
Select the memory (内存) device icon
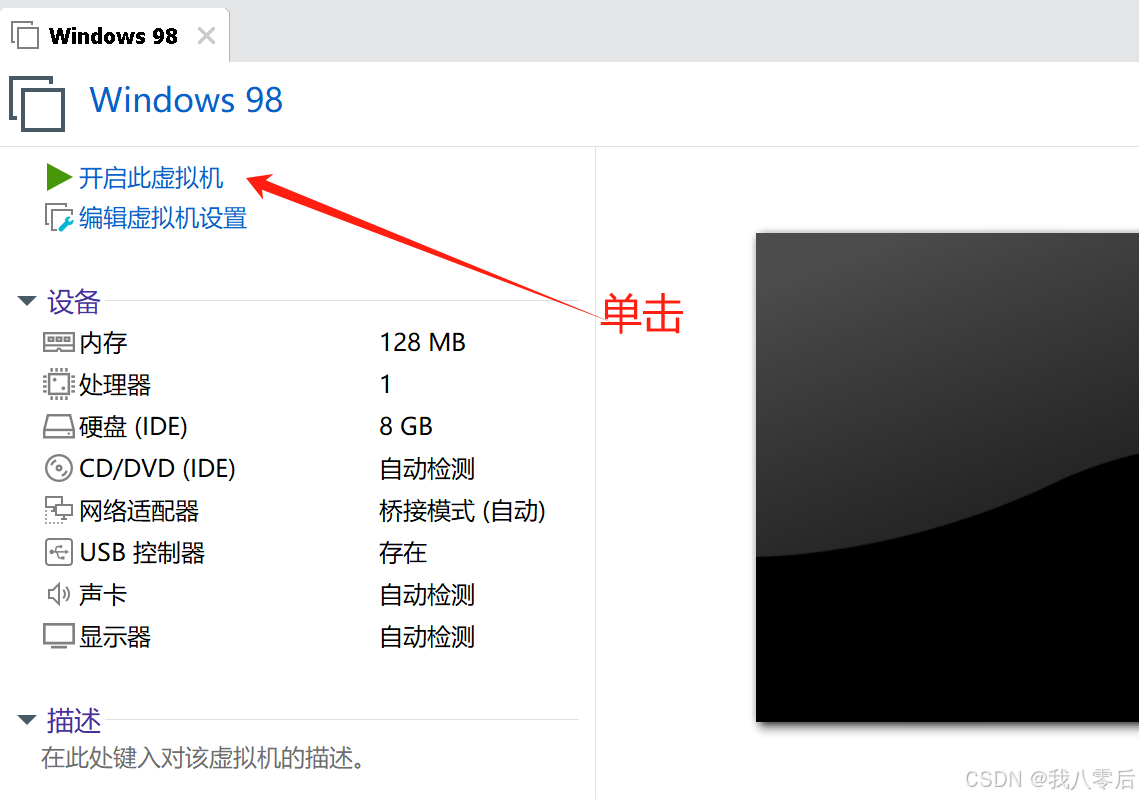[58, 342]
